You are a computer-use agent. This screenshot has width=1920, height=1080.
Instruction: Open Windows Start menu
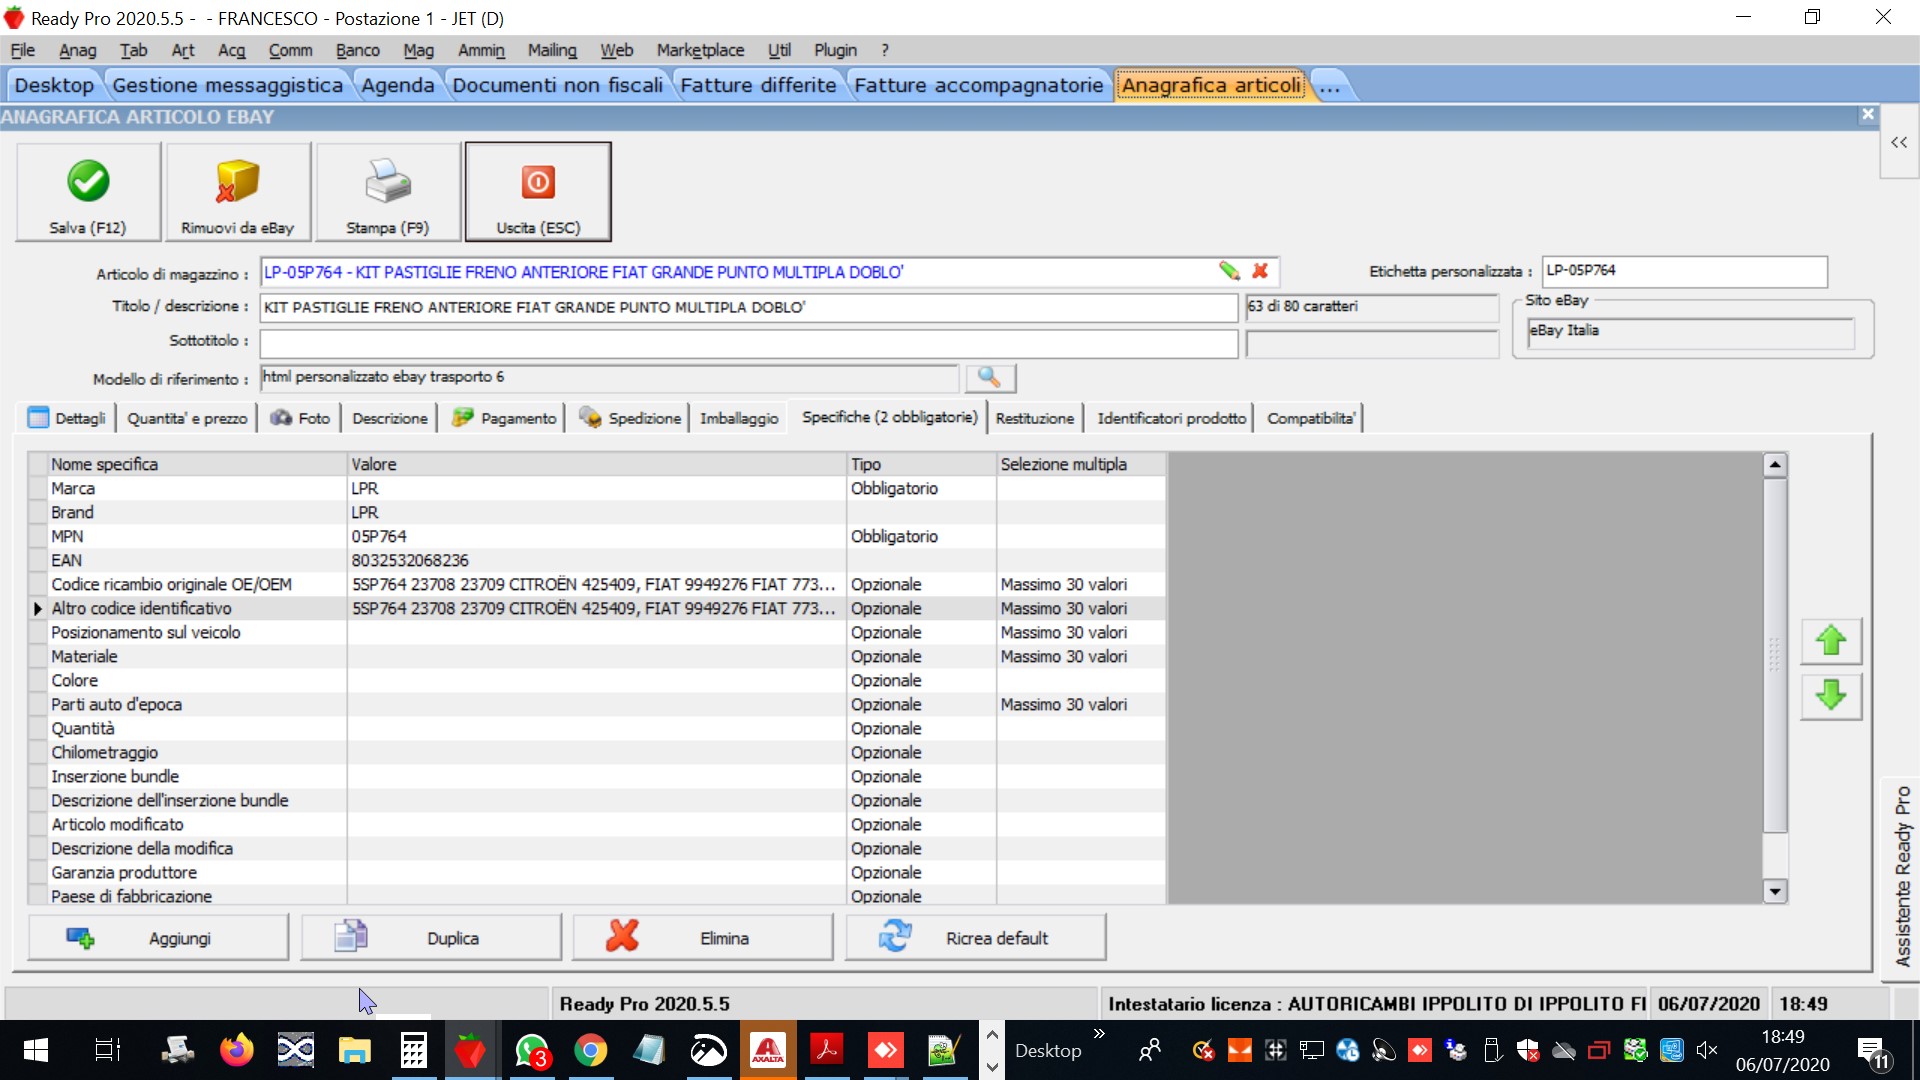[35, 1050]
